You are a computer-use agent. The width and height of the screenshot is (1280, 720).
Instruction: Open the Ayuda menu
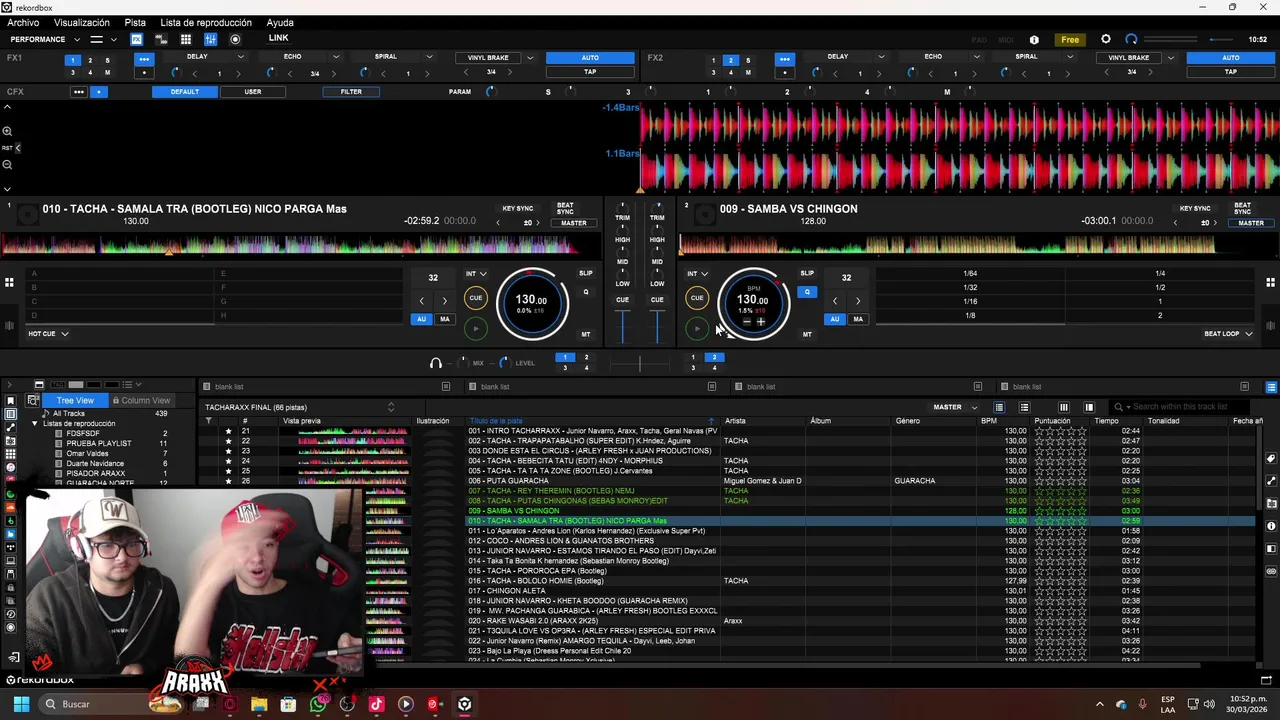click(280, 22)
